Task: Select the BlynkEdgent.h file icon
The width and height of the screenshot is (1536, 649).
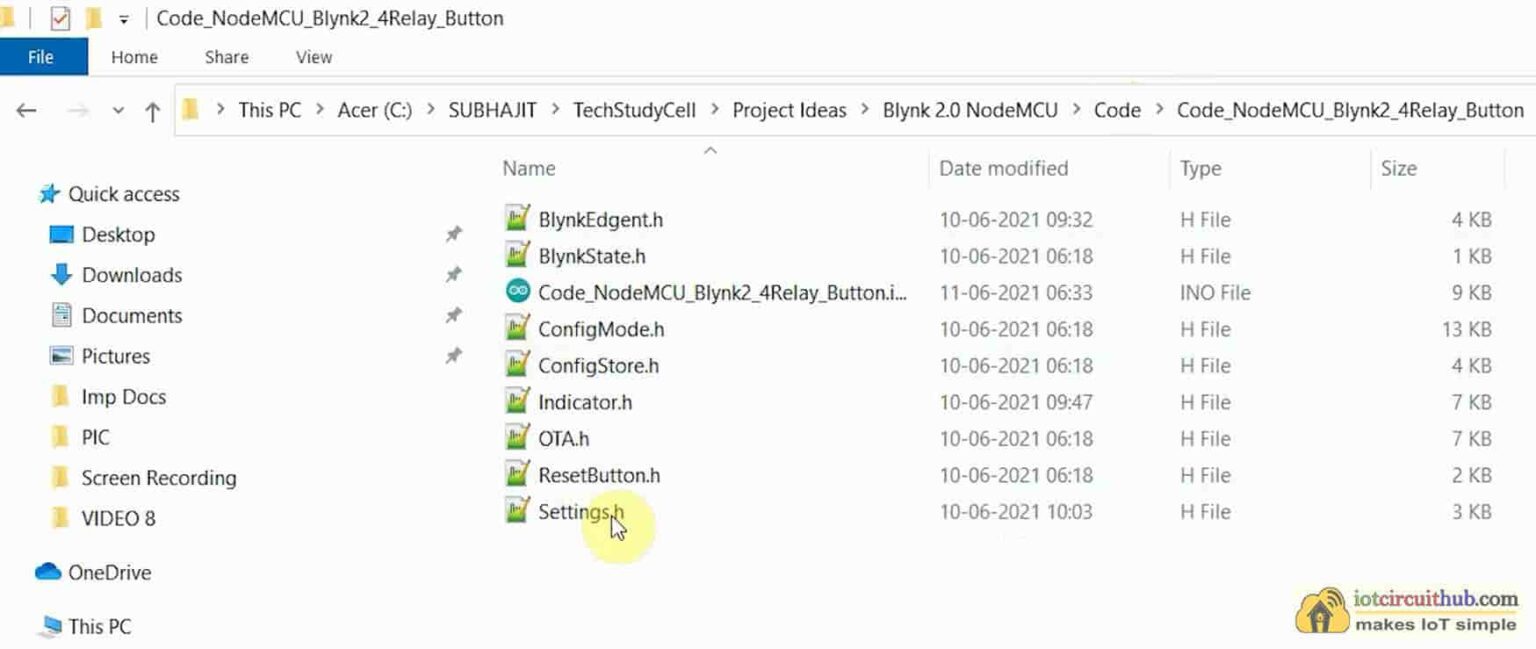Action: click(x=517, y=219)
